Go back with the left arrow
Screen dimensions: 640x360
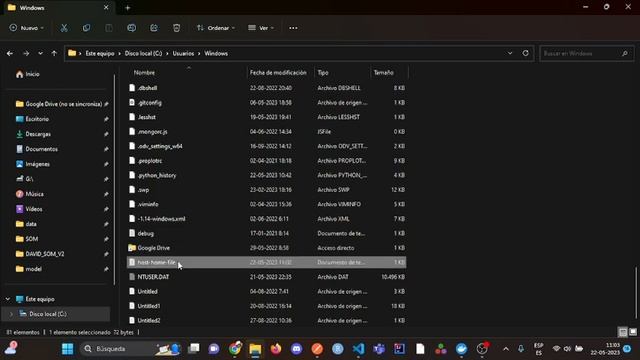coord(10,53)
